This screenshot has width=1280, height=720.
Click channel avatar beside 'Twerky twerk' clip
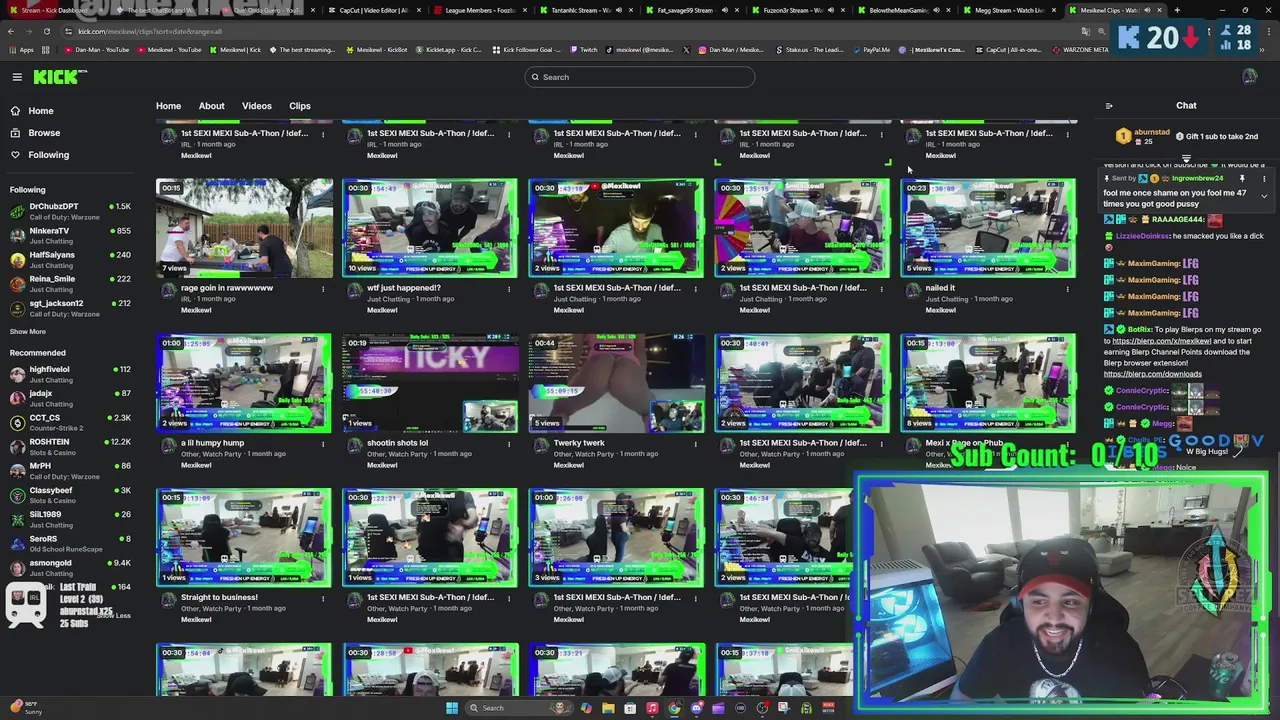pos(541,446)
